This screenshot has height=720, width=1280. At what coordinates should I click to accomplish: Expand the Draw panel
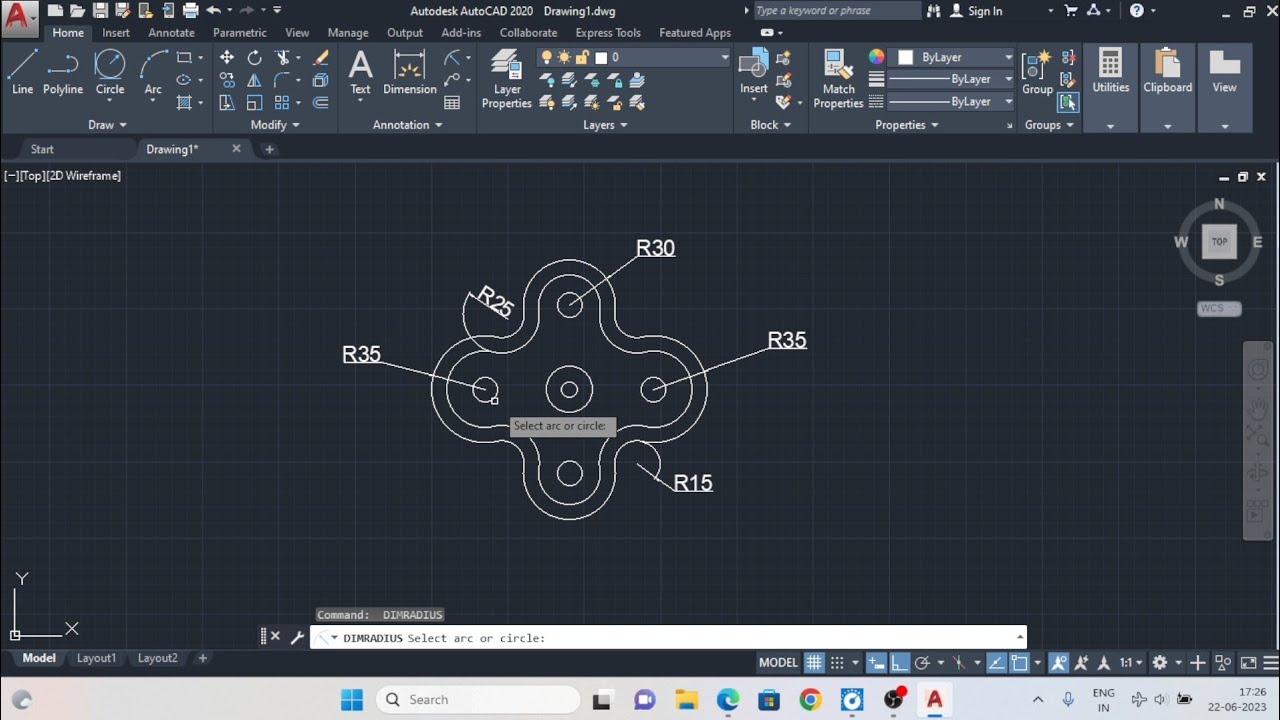coord(108,125)
